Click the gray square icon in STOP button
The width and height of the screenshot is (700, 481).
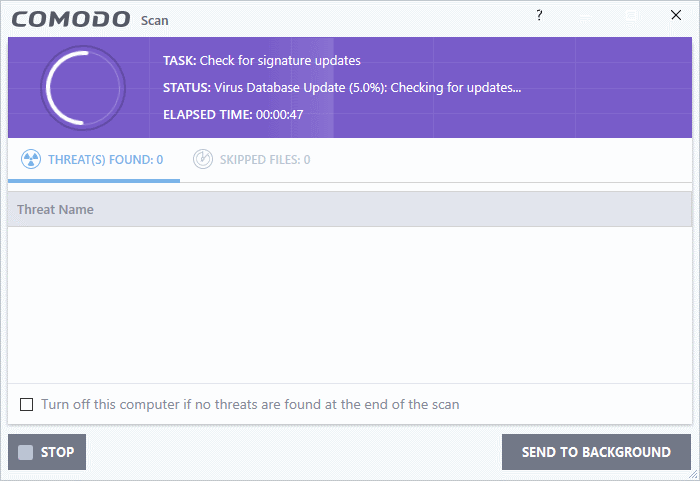coord(25,452)
